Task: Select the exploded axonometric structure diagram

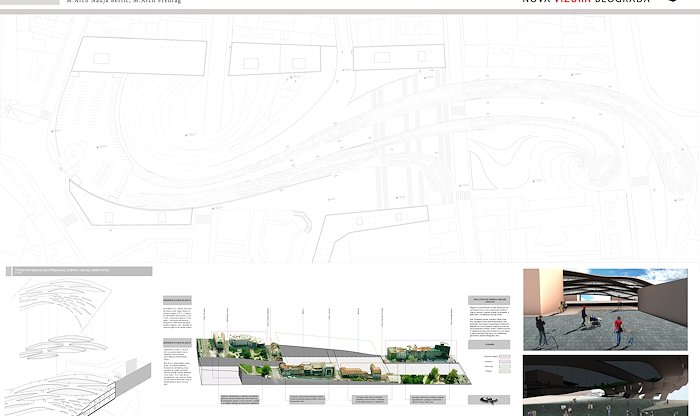Action: pyautogui.click(x=79, y=346)
